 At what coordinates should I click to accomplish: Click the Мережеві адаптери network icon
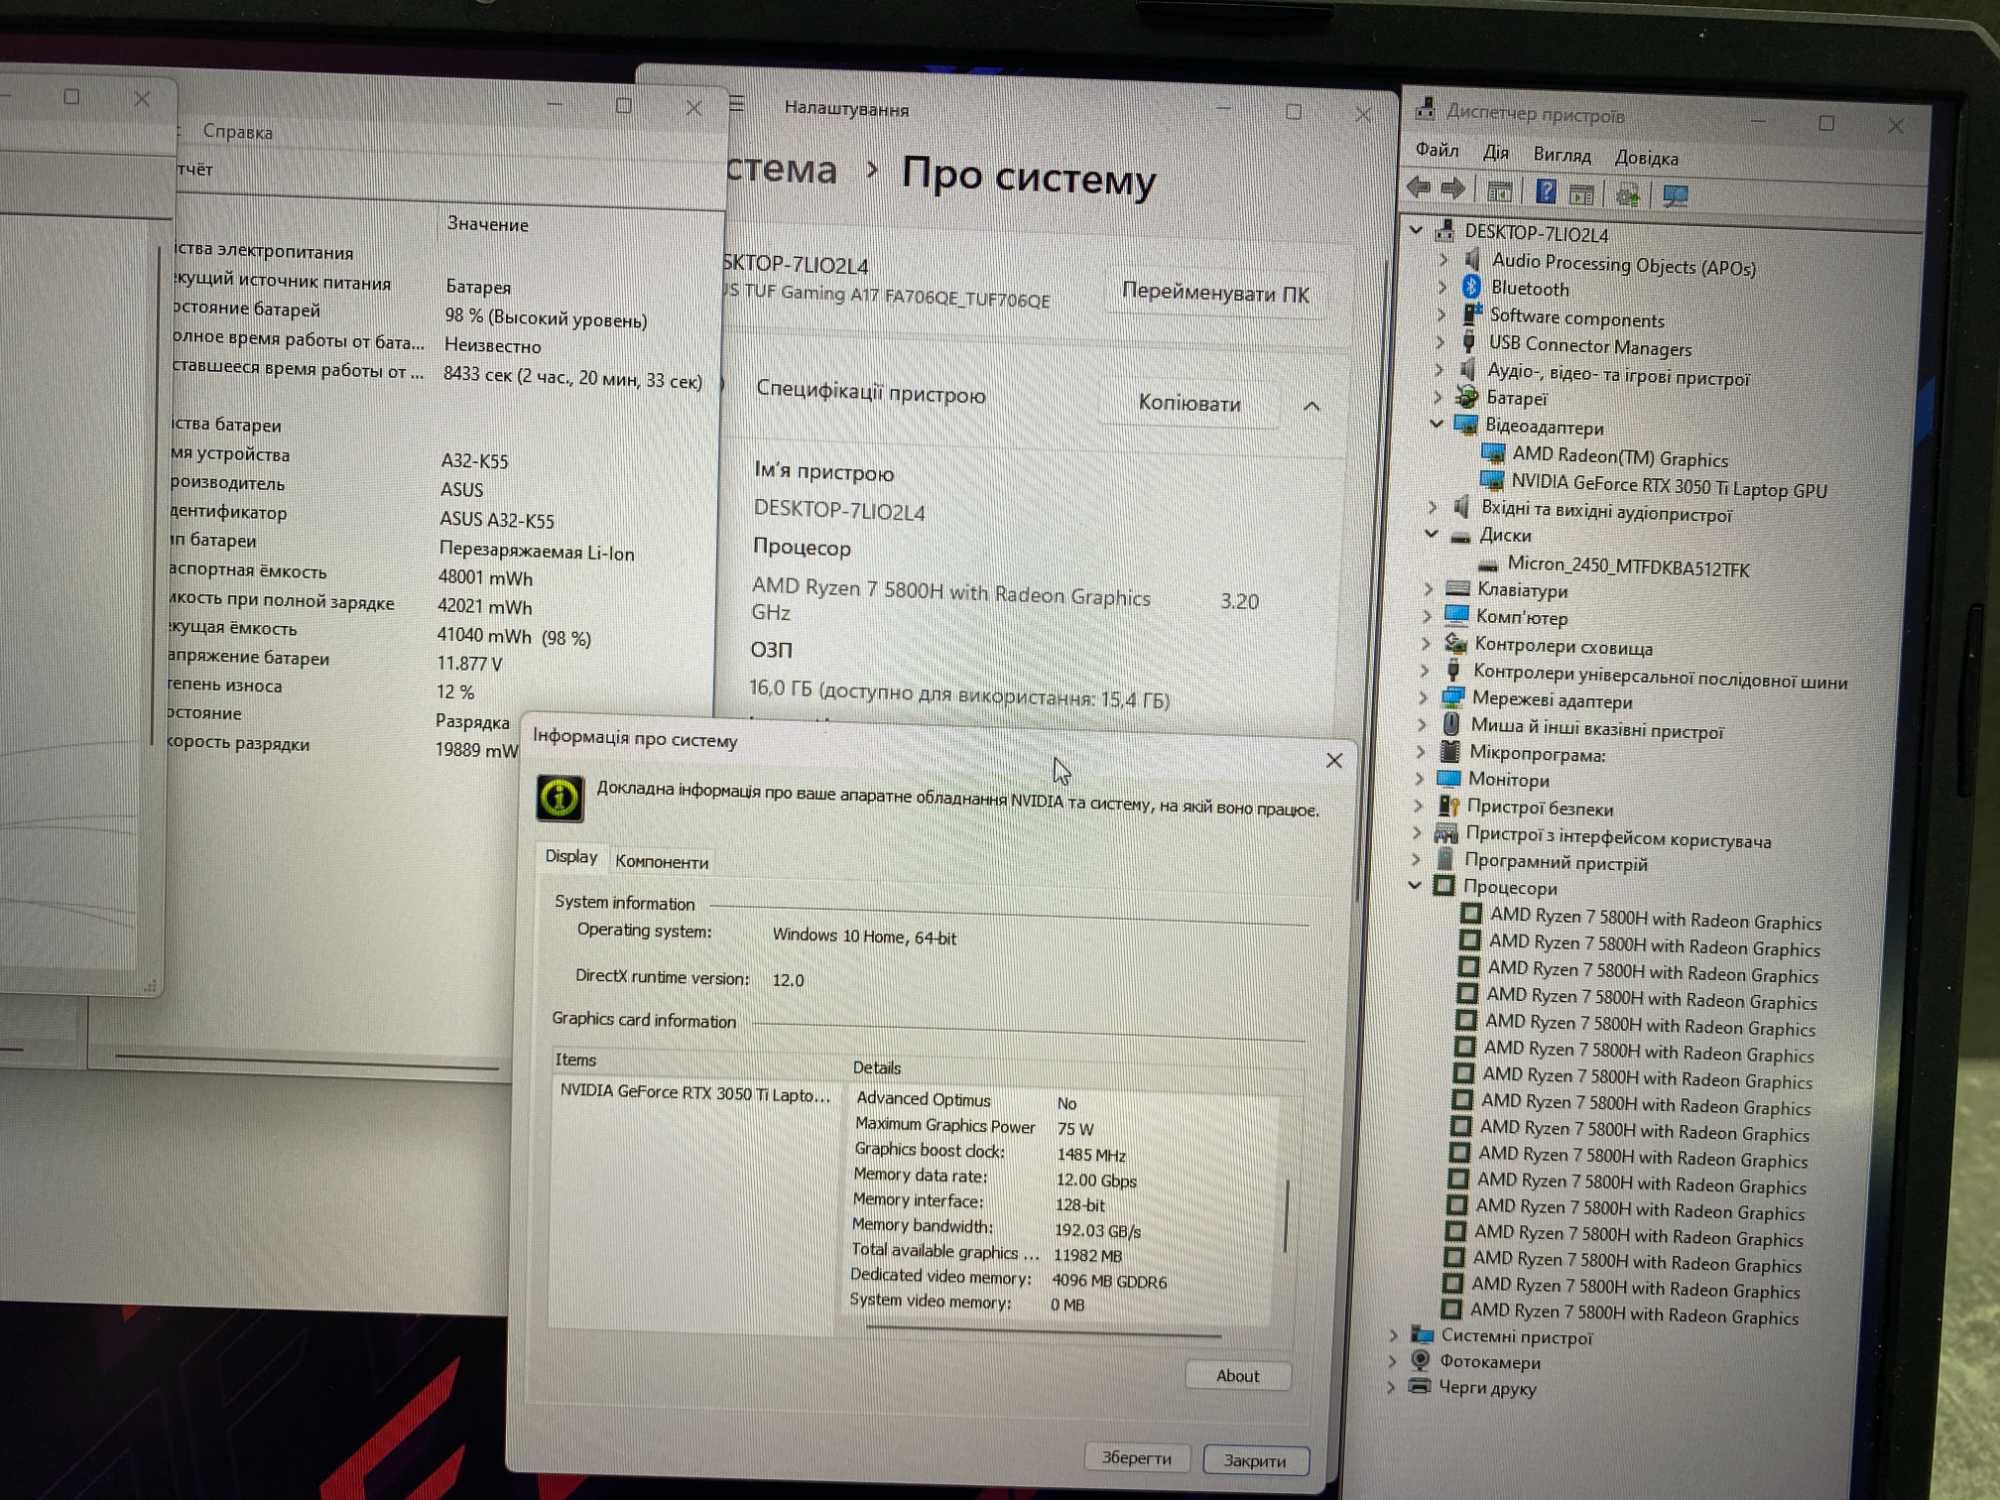[x=1452, y=698]
